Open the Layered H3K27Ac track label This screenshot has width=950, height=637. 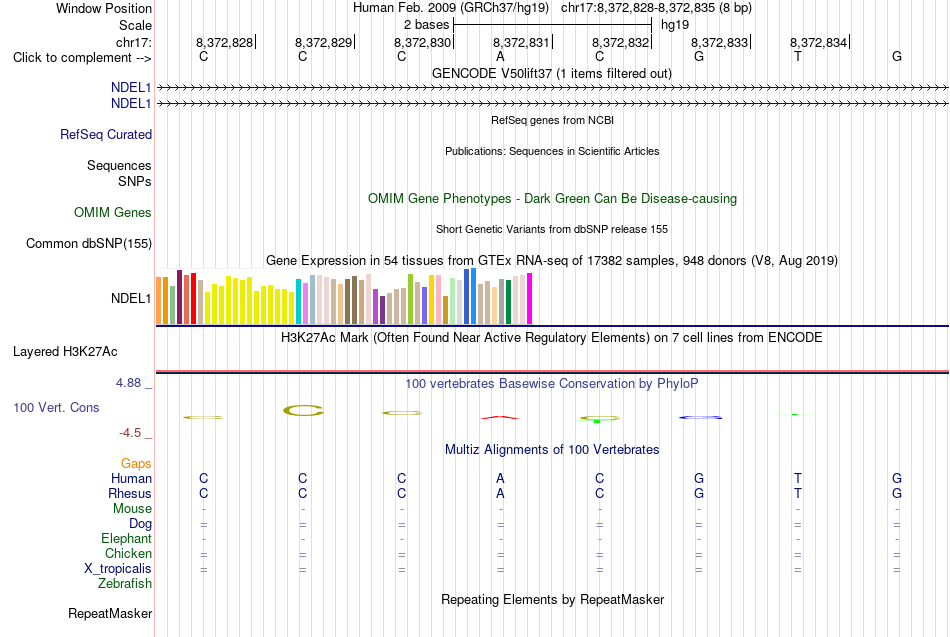tap(65, 352)
